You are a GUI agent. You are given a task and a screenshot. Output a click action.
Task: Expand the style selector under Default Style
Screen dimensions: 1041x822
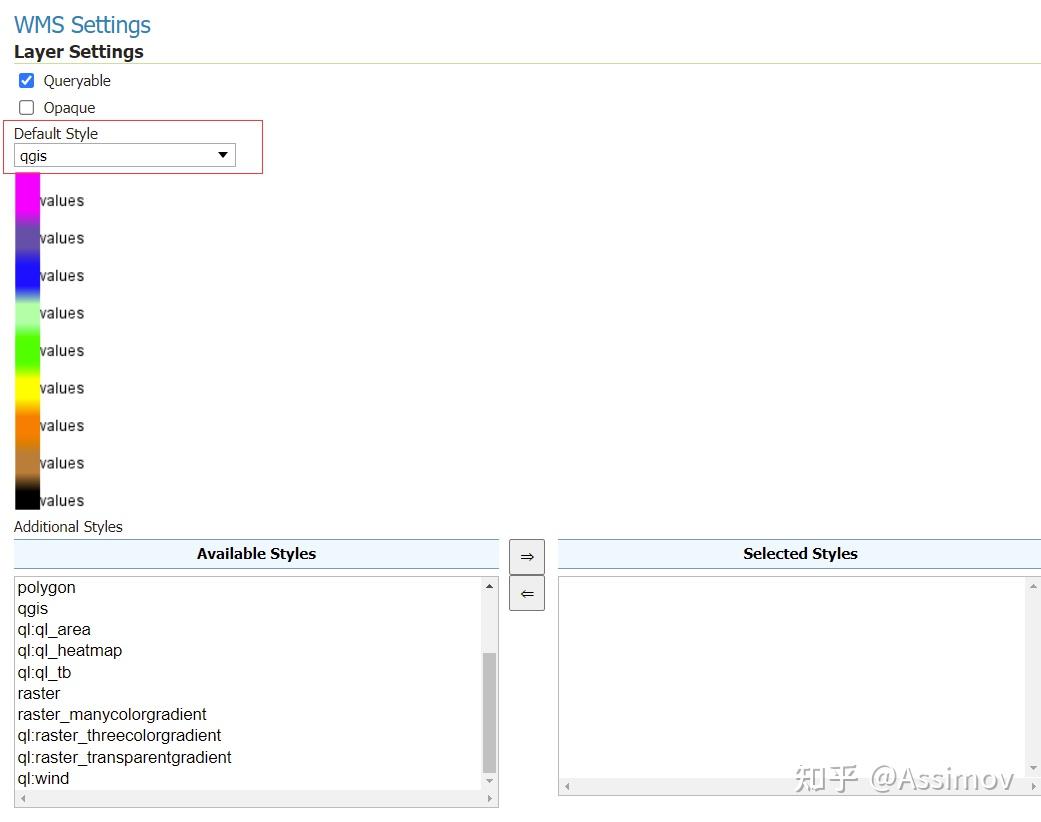pyautogui.click(x=222, y=155)
